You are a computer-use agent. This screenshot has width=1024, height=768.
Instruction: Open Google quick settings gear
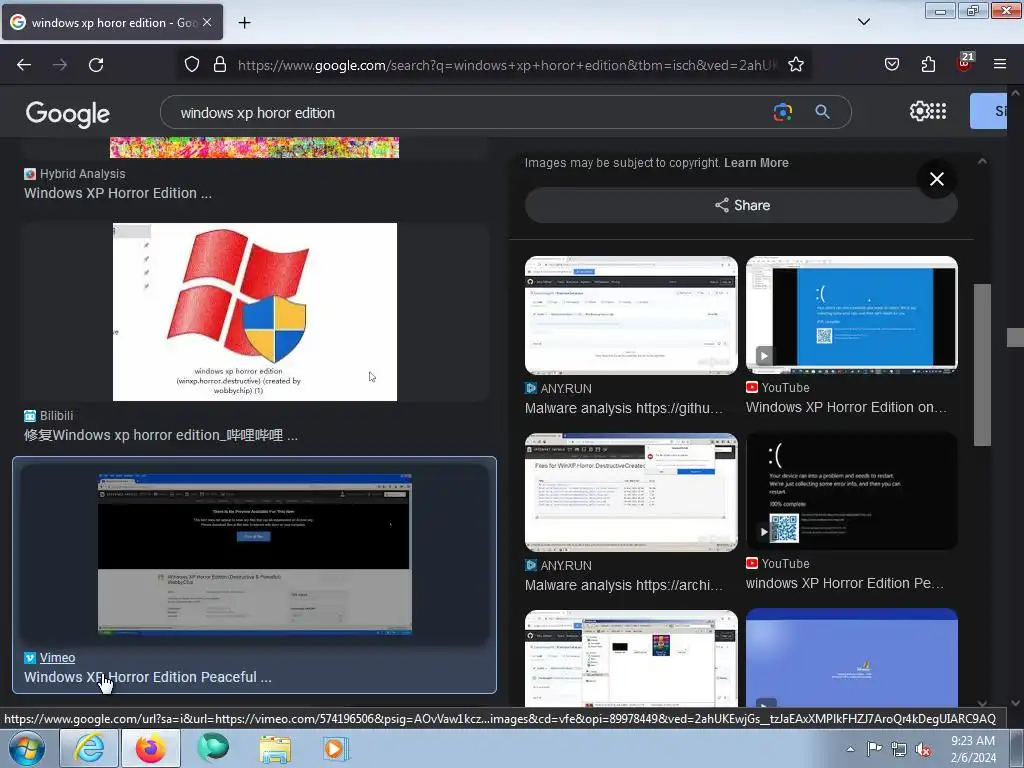coord(919,111)
